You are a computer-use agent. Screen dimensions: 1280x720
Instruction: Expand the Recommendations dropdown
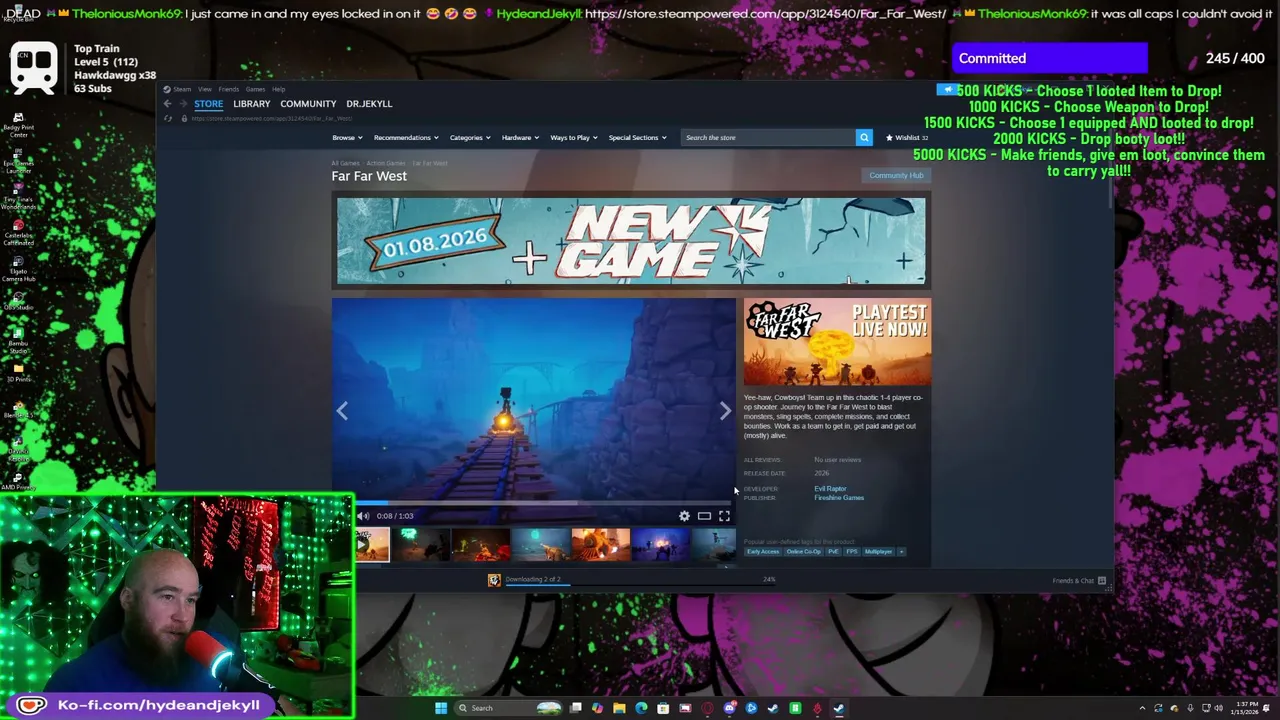click(406, 137)
